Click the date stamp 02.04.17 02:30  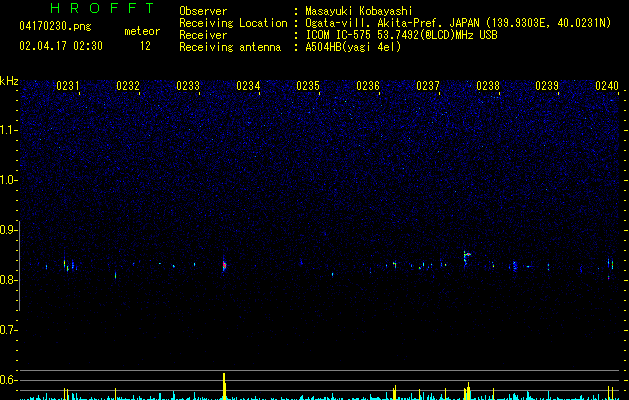pyautogui.click(x=61, y=46)
